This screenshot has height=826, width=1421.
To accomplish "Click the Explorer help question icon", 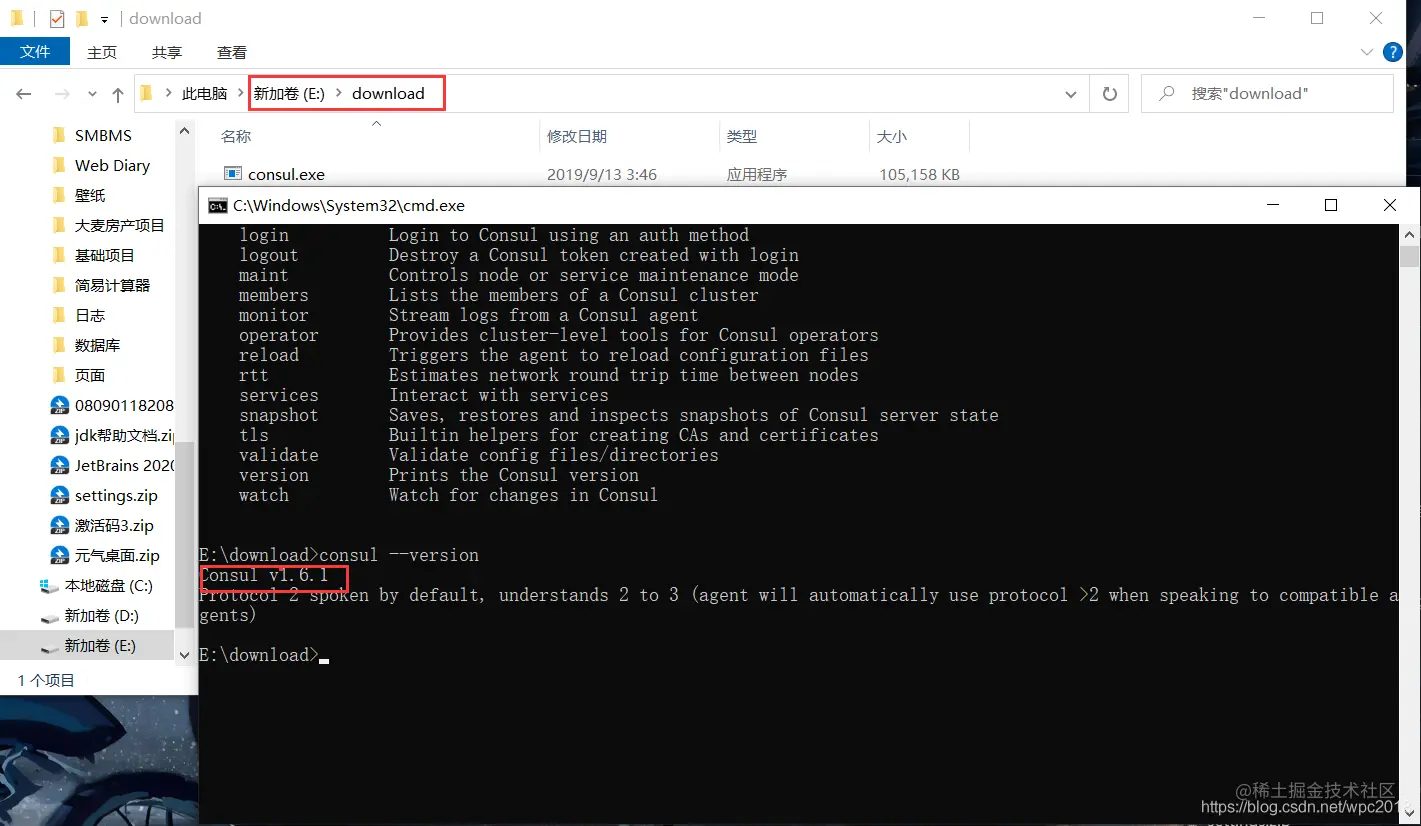I will (1392, 52).
